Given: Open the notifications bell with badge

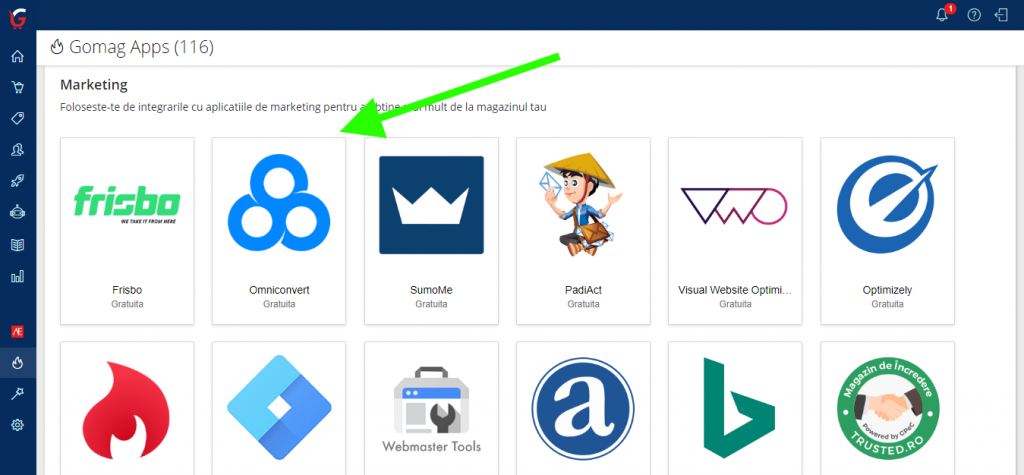Looking at the screenshot, I should pyautogui.click(x=943, y=14).
